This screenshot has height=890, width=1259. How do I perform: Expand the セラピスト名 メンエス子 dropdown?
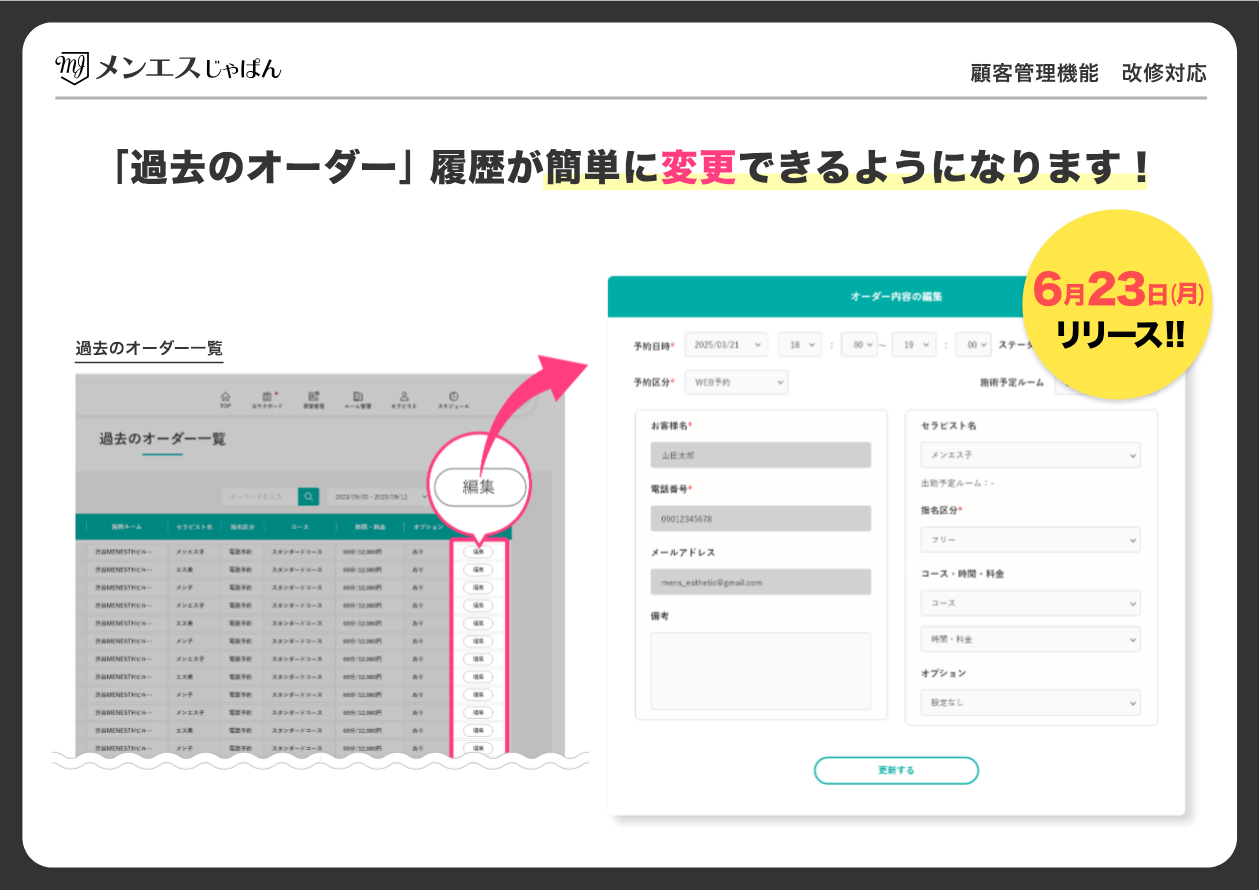click(x=1030, y=455)
